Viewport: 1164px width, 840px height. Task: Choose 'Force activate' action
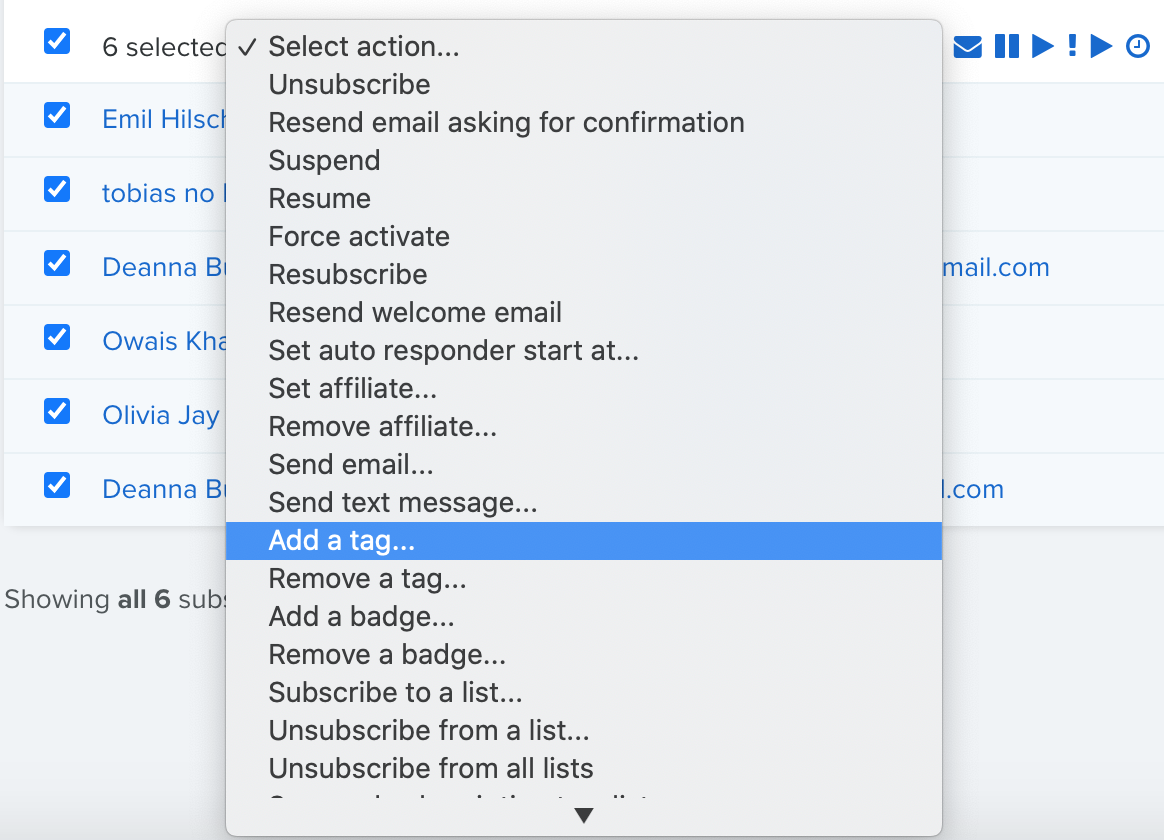click(583, 237)
